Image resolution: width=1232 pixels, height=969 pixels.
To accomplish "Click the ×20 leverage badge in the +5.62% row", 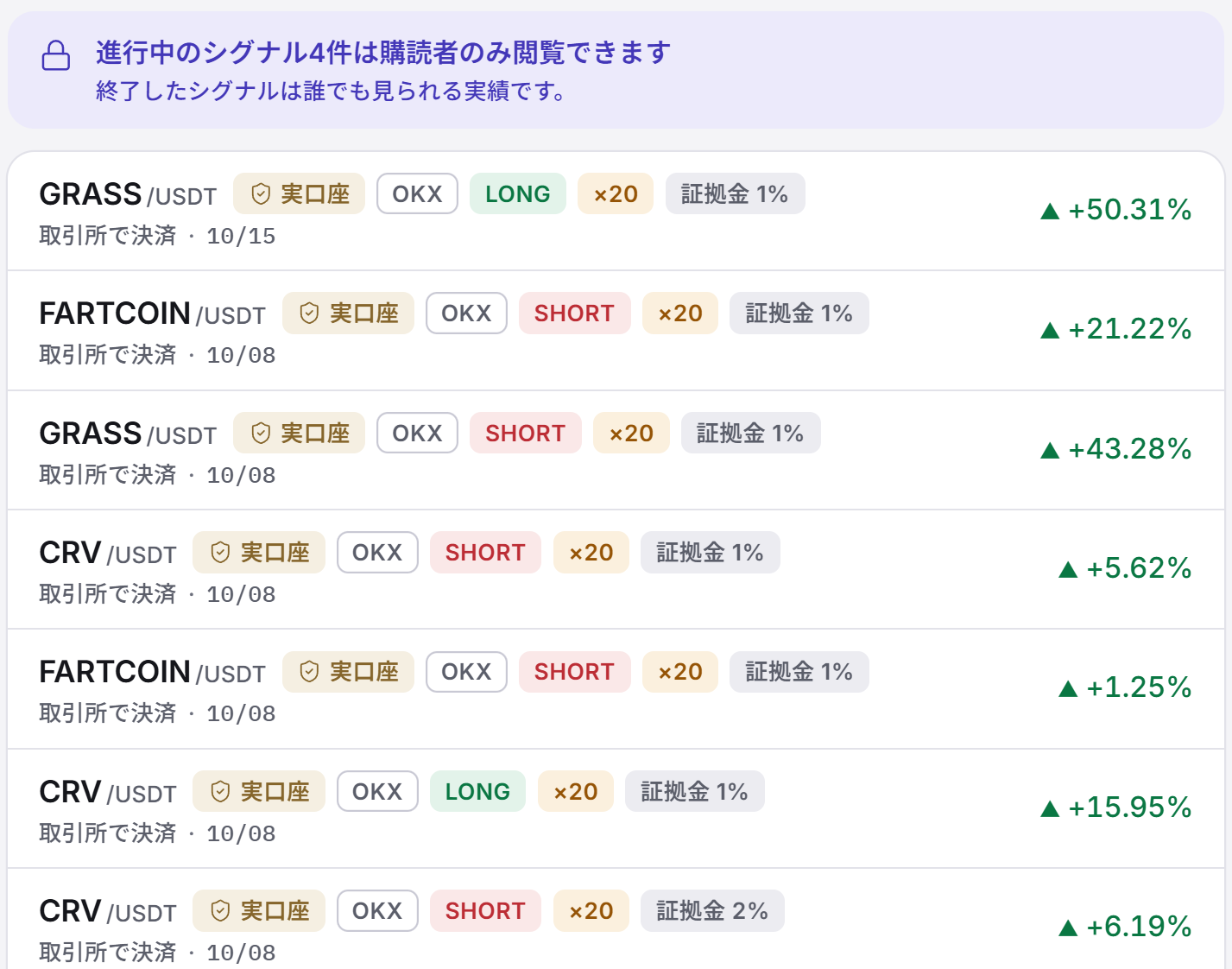I will (591, 552).
